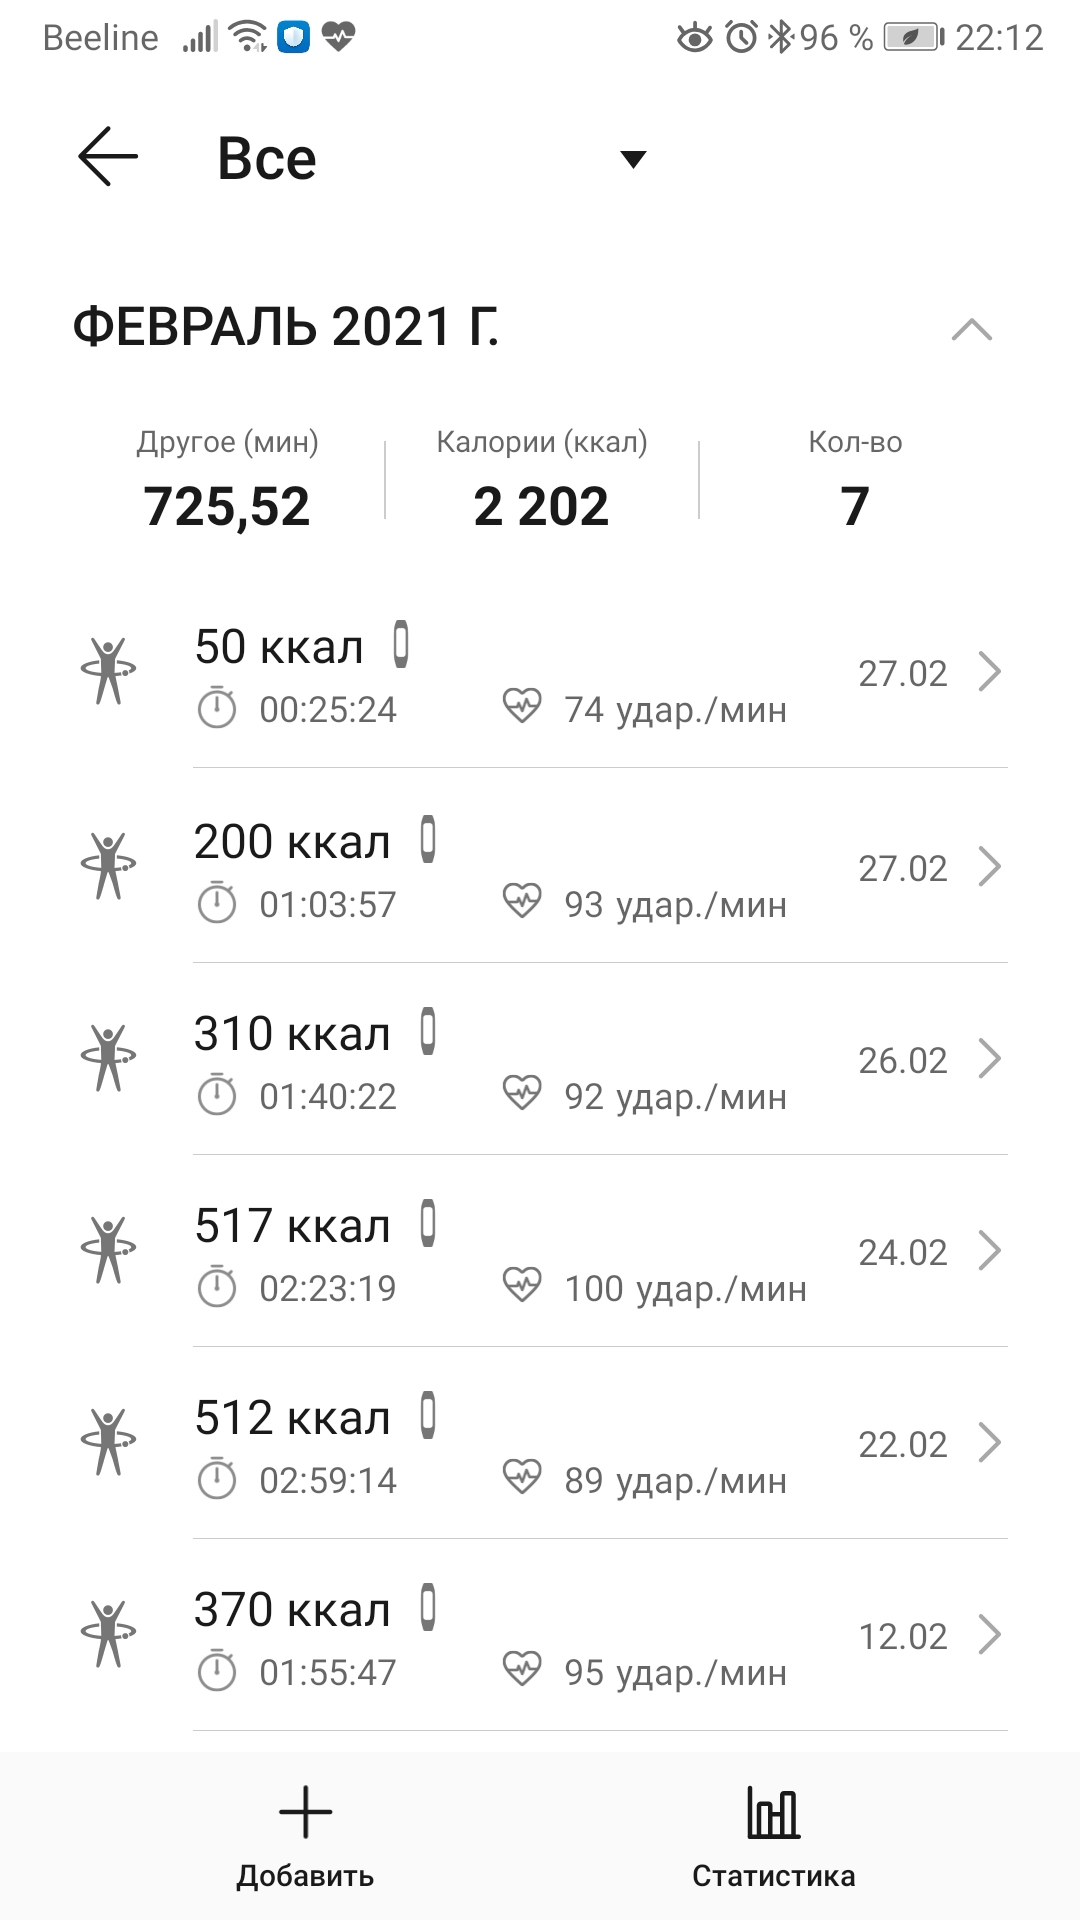Collapse the February 2021 section
This screenshot has width=1080, height=1920.
(971, 329)
